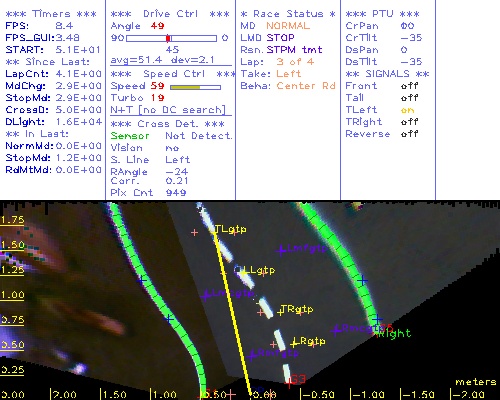
Task: Click the N+T [no DC search] text
Action: (168, 110)
